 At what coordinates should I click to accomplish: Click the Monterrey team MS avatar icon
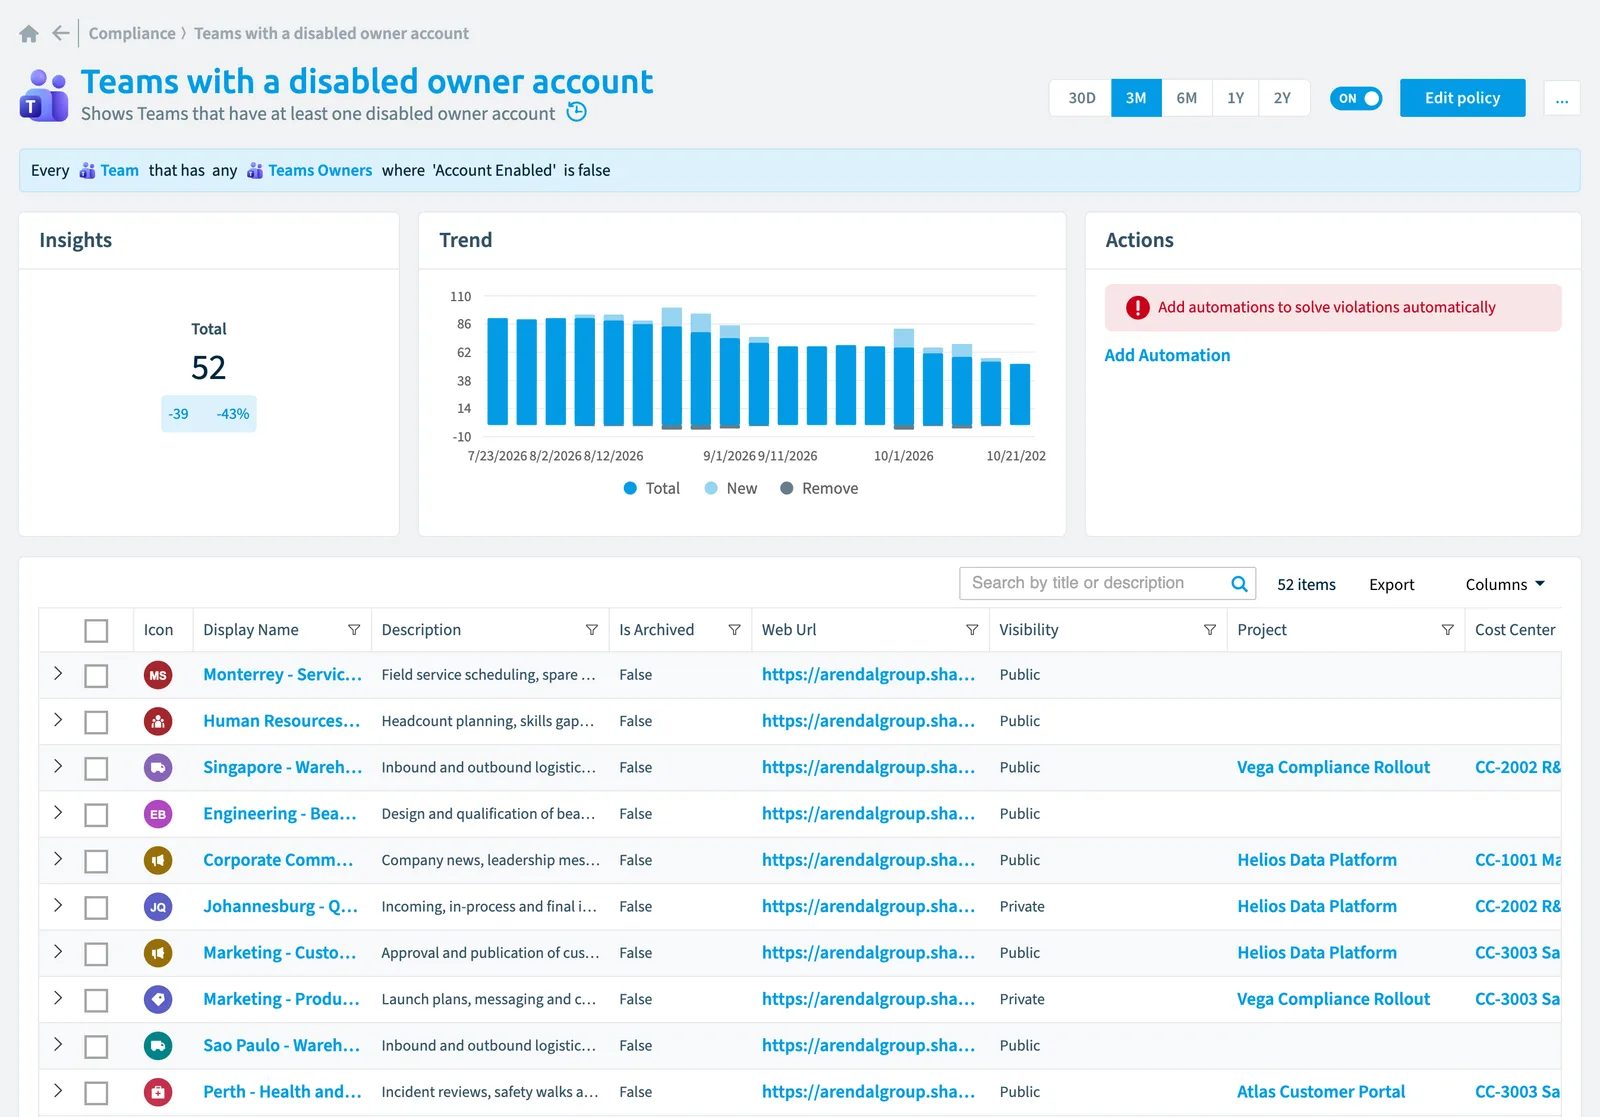tap(158, 675)
